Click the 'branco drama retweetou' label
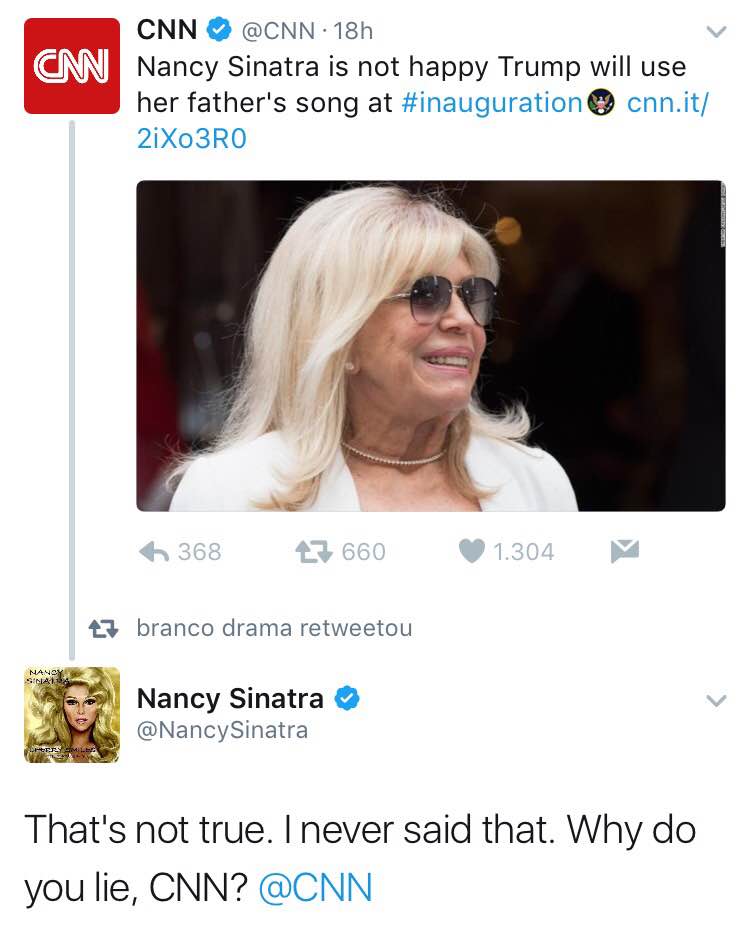 273,628
